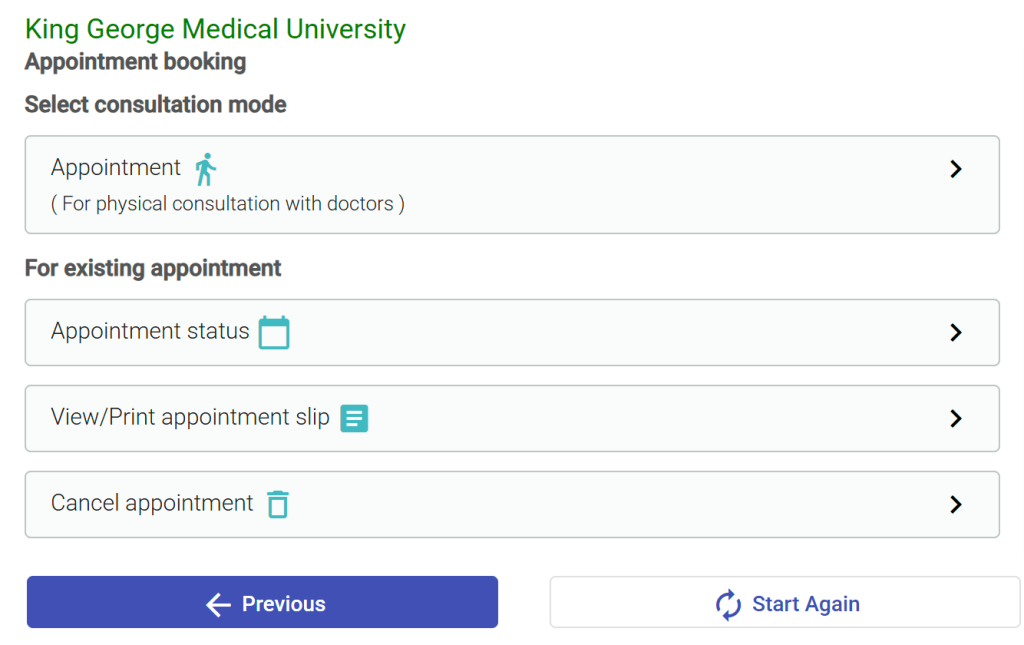
Task: Click the physical consultation with doctors description
Action: point(228,204)
